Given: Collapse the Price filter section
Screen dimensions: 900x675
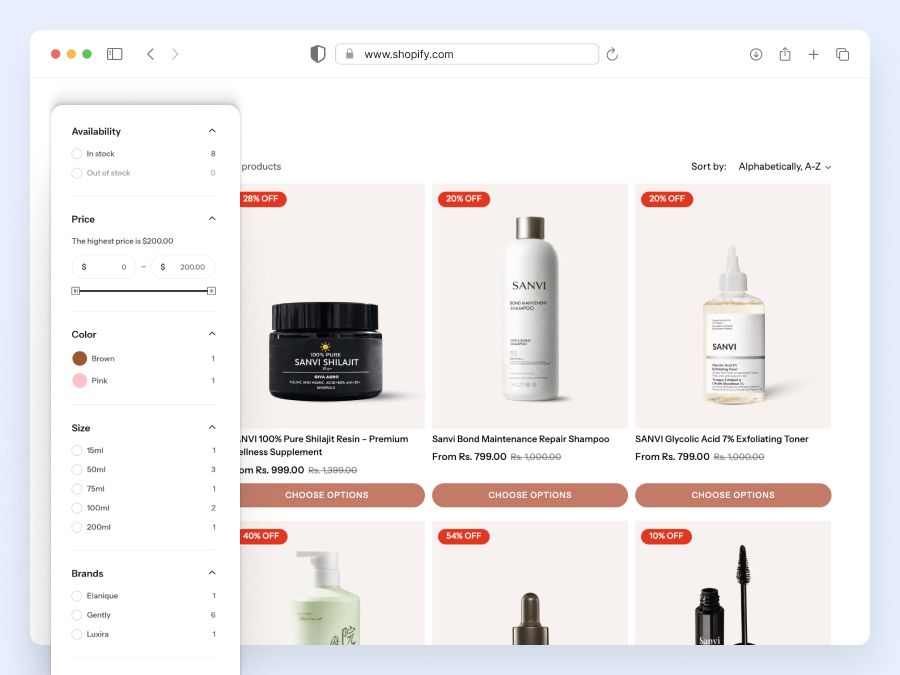Looking at the screenshot, I should (212, 218).
